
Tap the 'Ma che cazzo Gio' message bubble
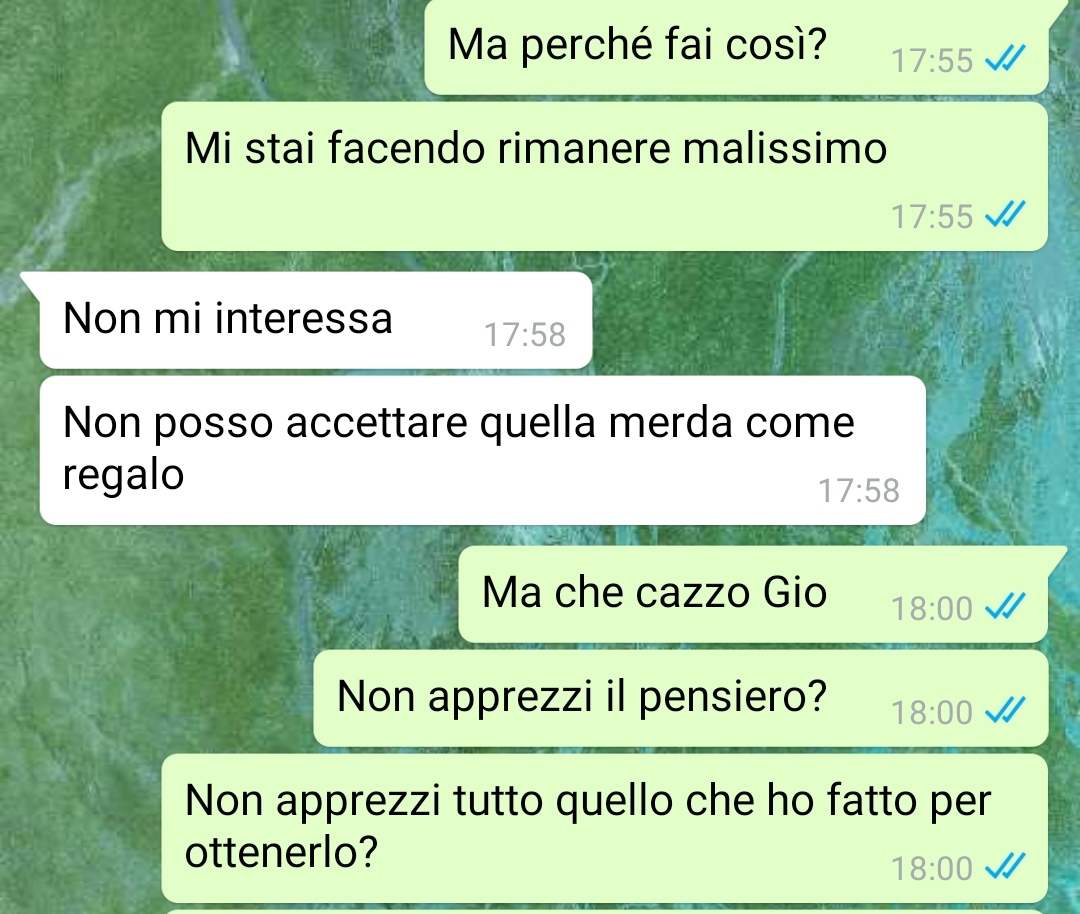(x=753, y=594)
